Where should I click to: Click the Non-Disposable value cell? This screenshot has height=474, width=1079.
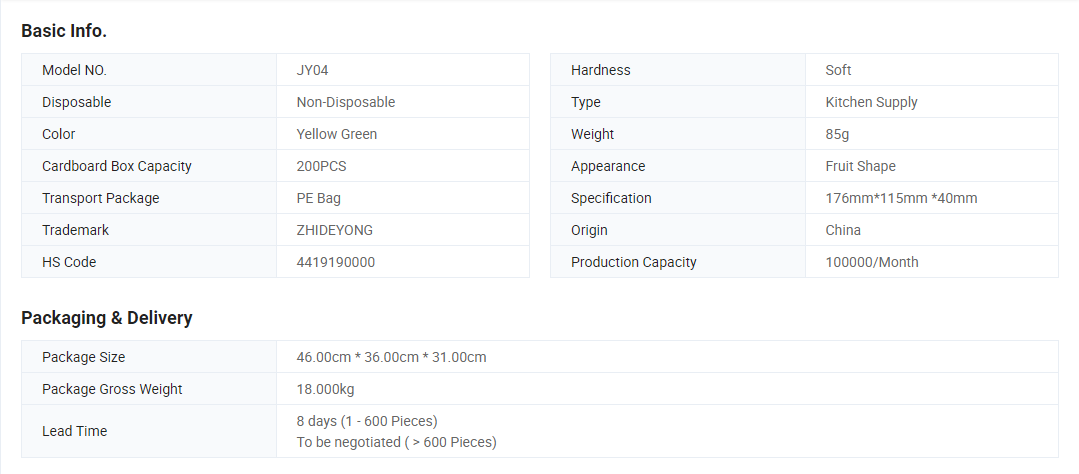point(345,102)
